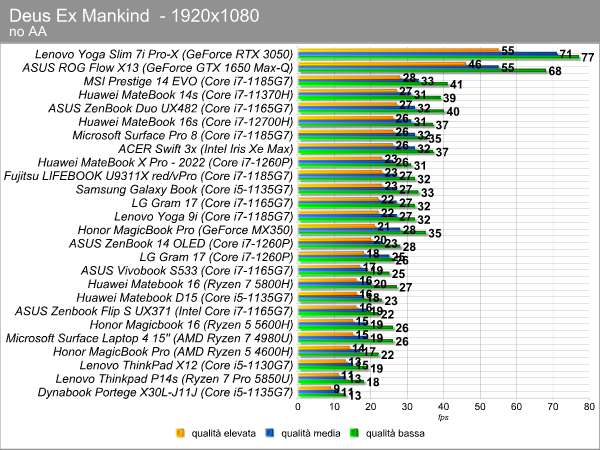Select the LG Gram 17 (Core i7-1165G7) label
Image resolution: width=600 pixels, height=450 pixels.
212,203
